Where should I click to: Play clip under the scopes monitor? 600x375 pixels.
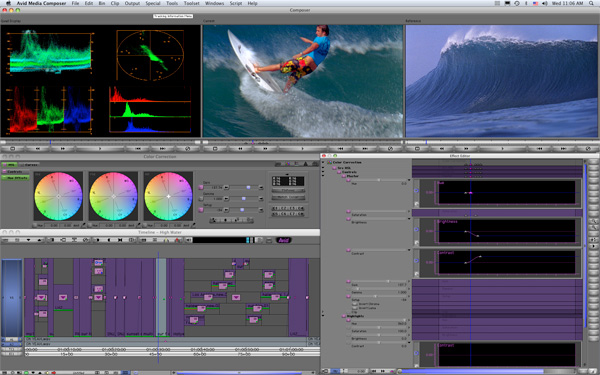100,148
